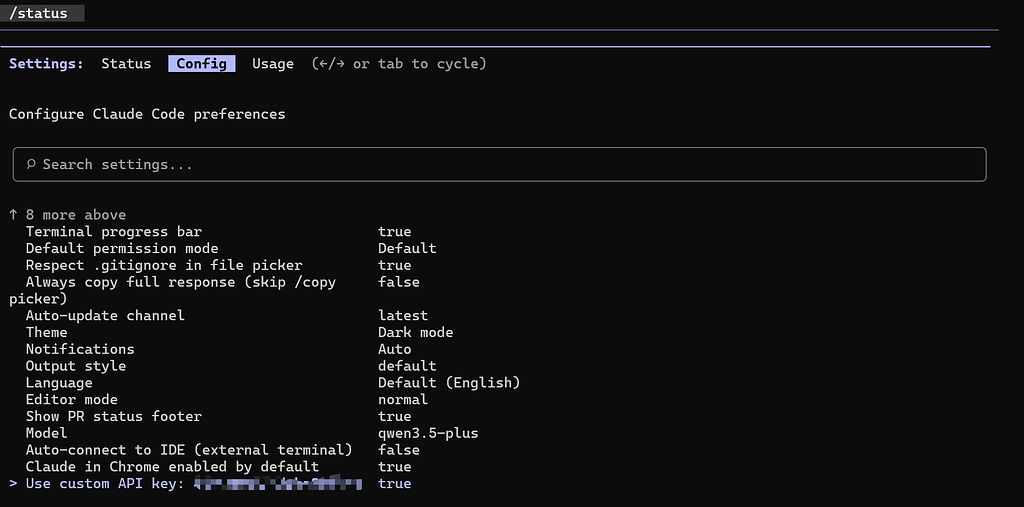Click the Search settings input field

tap(500, 165)
